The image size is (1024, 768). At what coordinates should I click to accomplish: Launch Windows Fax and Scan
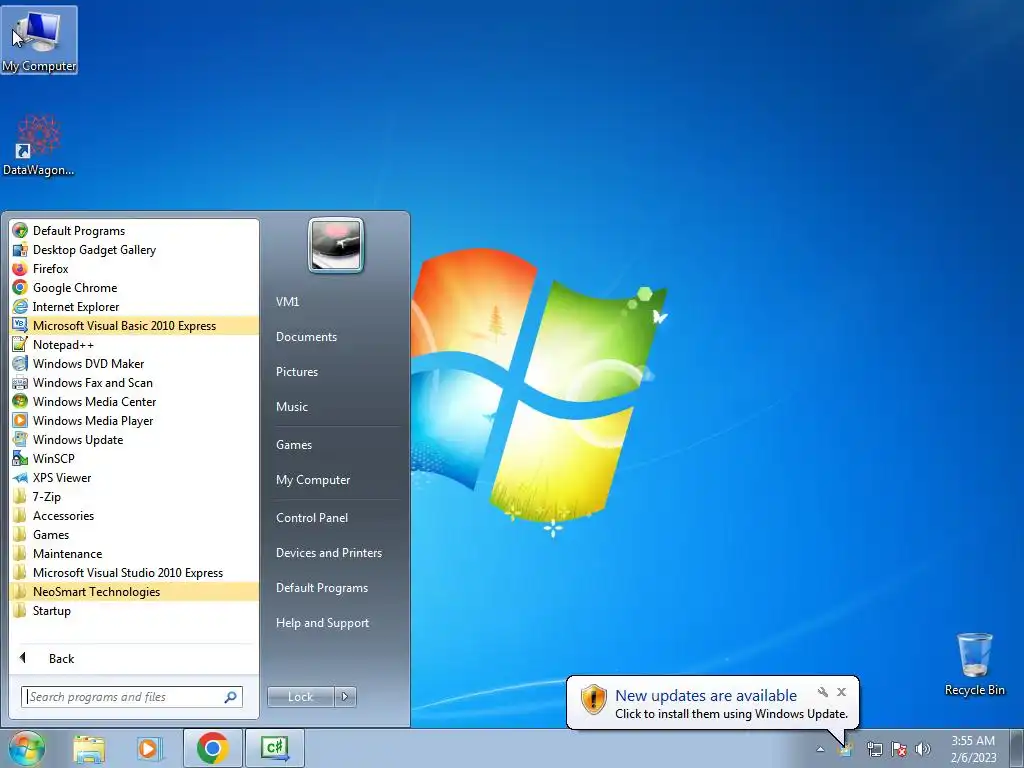[x=134, y=383]
